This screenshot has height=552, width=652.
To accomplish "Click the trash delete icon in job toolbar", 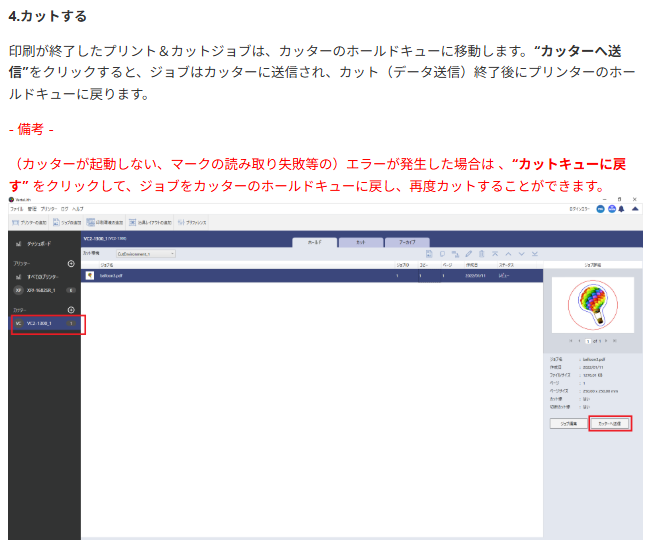I will point(481,254).
